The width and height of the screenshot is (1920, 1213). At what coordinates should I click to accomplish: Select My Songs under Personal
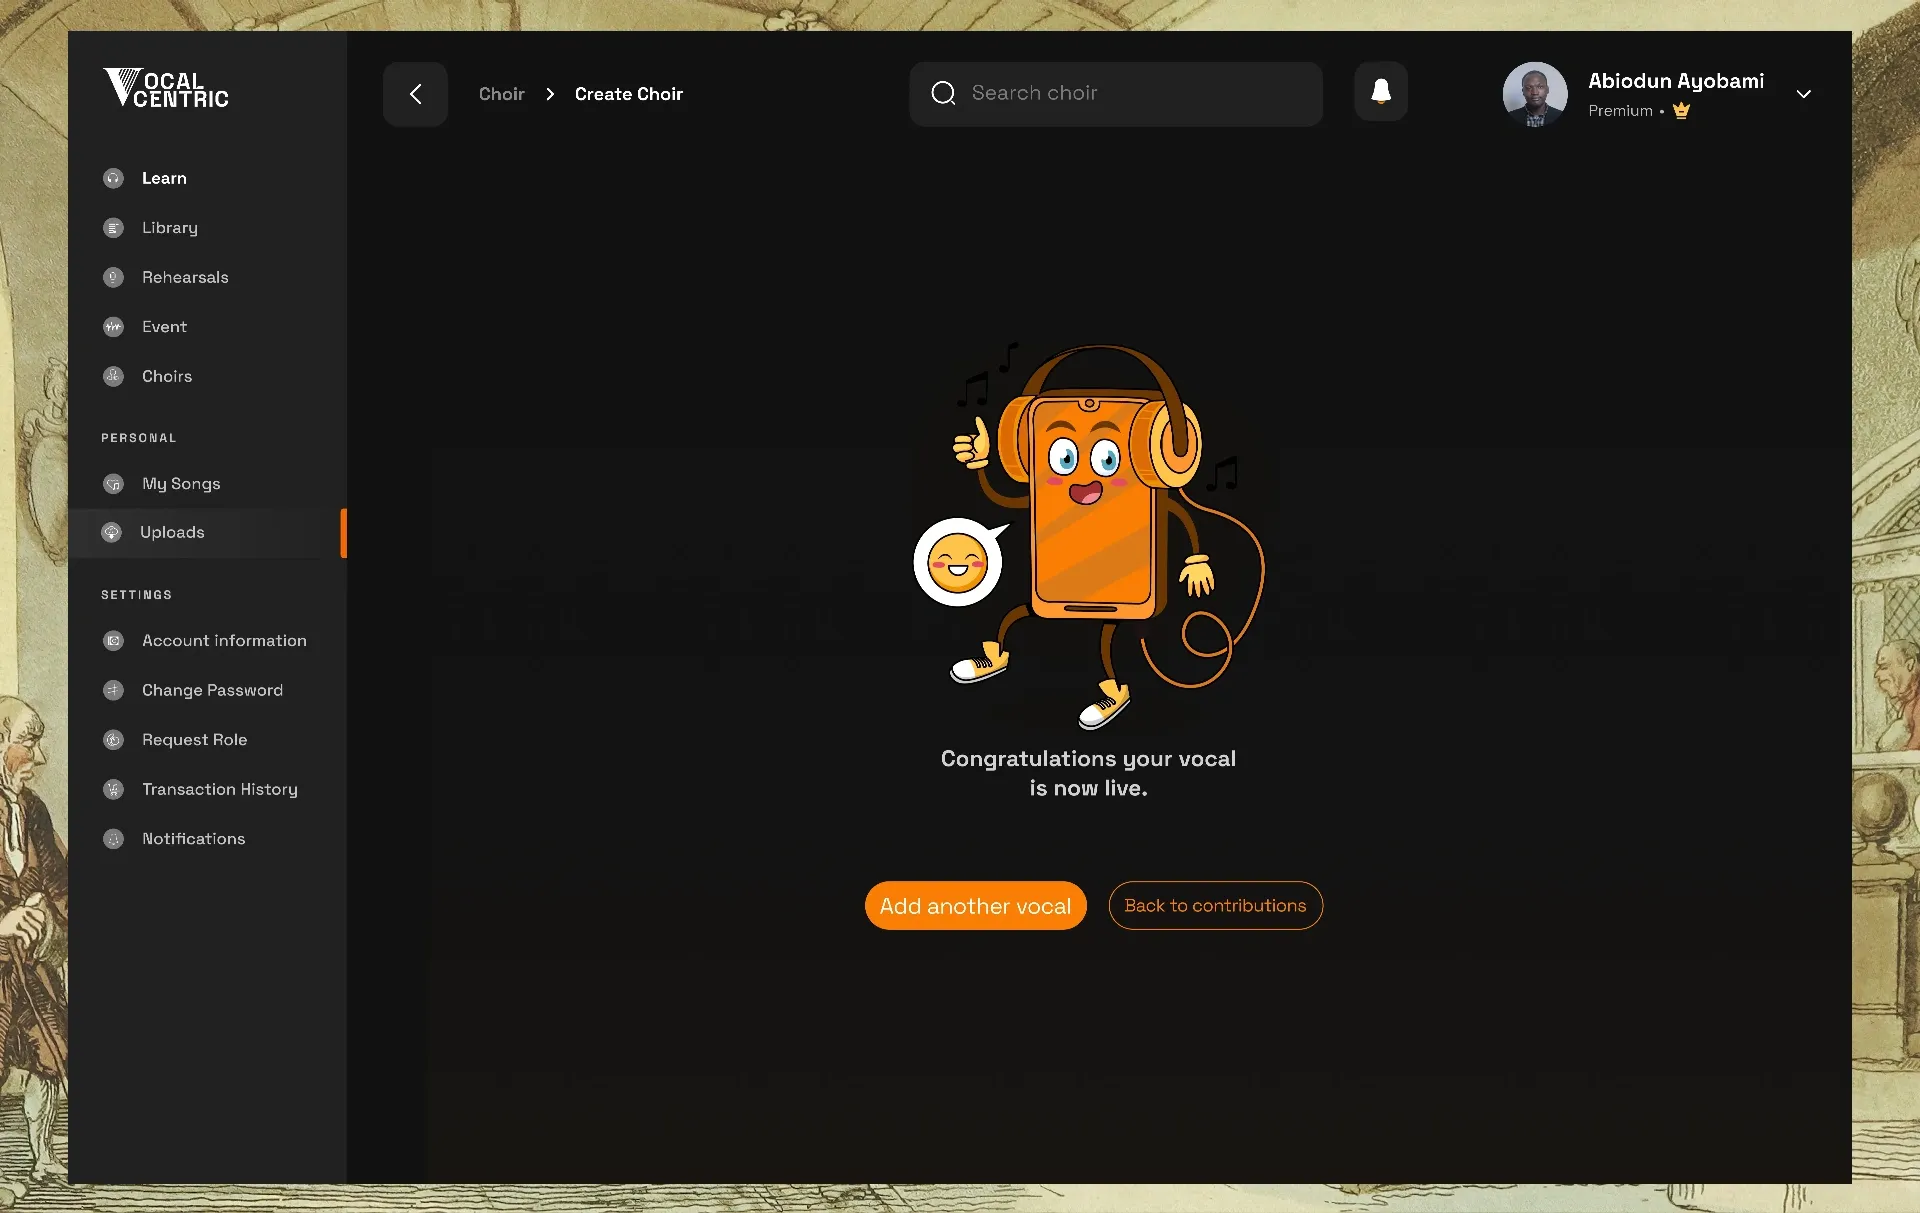point(181,484)
